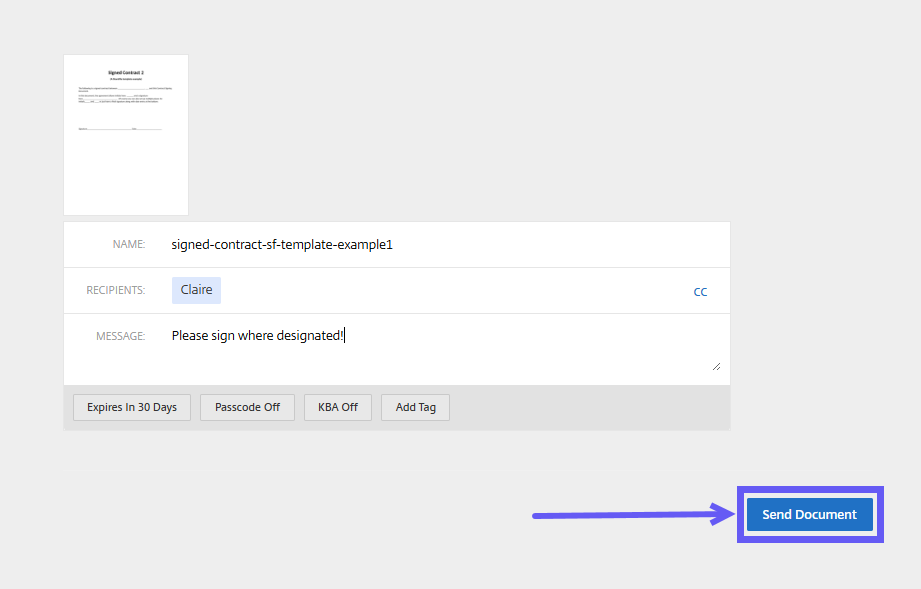
Task: Click the message box resize handle
Action: [x=715, y=367]
